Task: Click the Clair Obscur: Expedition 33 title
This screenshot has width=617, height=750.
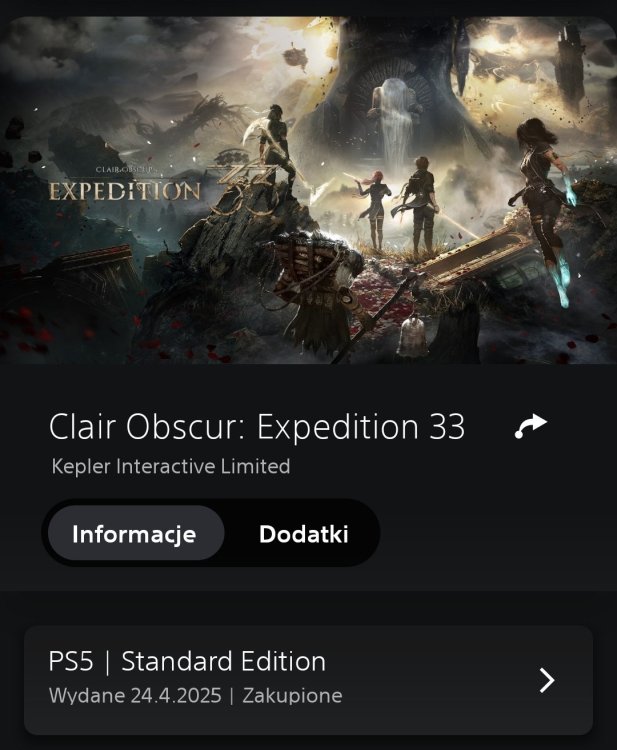Action: tap(257, 426)
